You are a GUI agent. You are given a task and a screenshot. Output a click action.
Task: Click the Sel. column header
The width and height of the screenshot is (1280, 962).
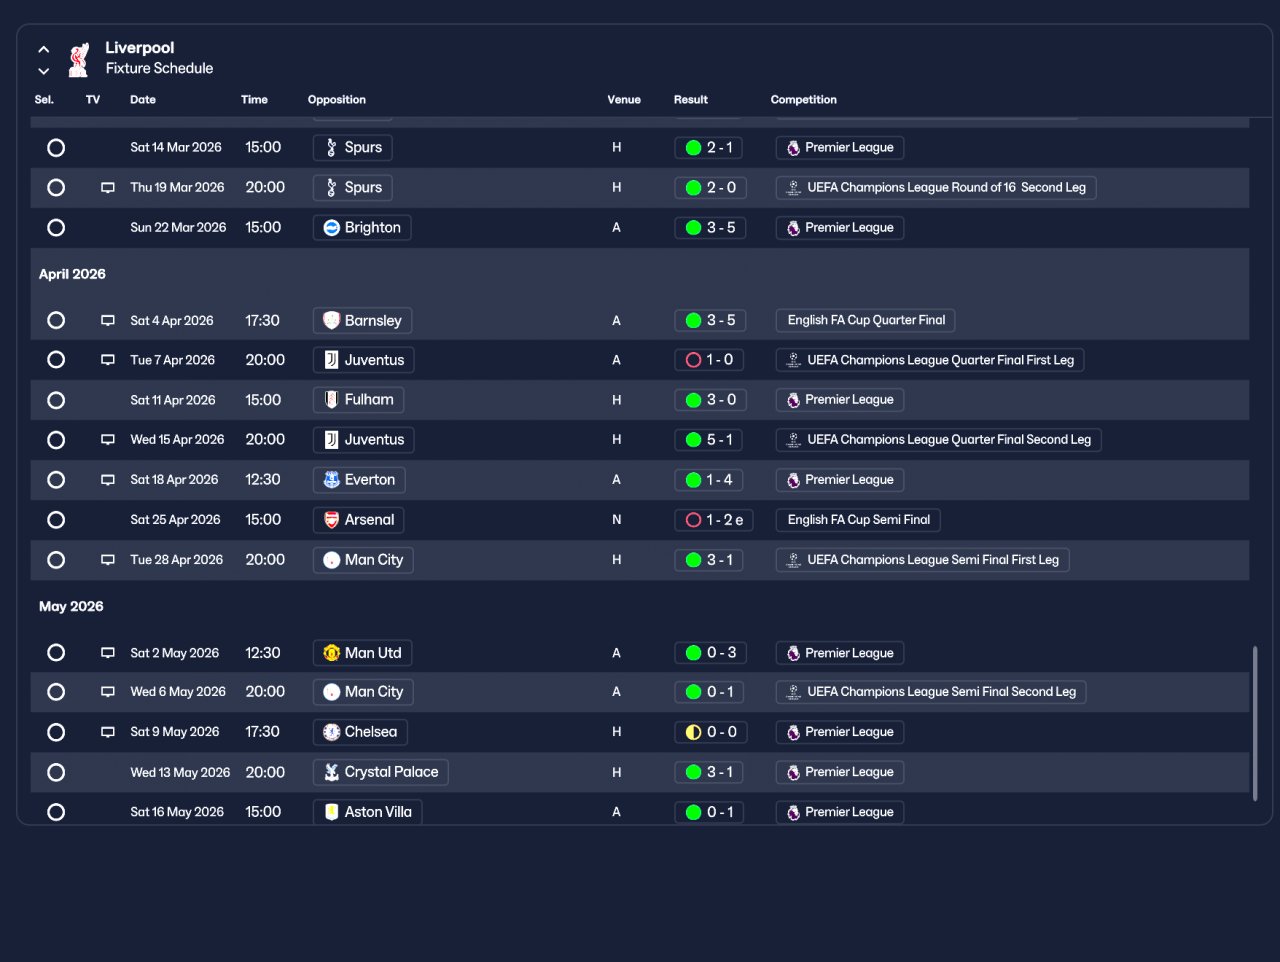[44, 100]
